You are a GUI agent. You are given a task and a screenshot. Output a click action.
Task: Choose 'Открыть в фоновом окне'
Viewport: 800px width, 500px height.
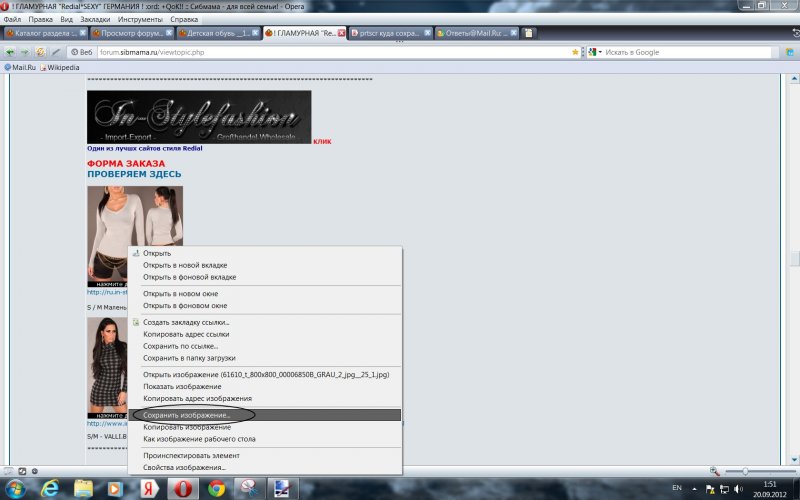[x=265, y=306]
